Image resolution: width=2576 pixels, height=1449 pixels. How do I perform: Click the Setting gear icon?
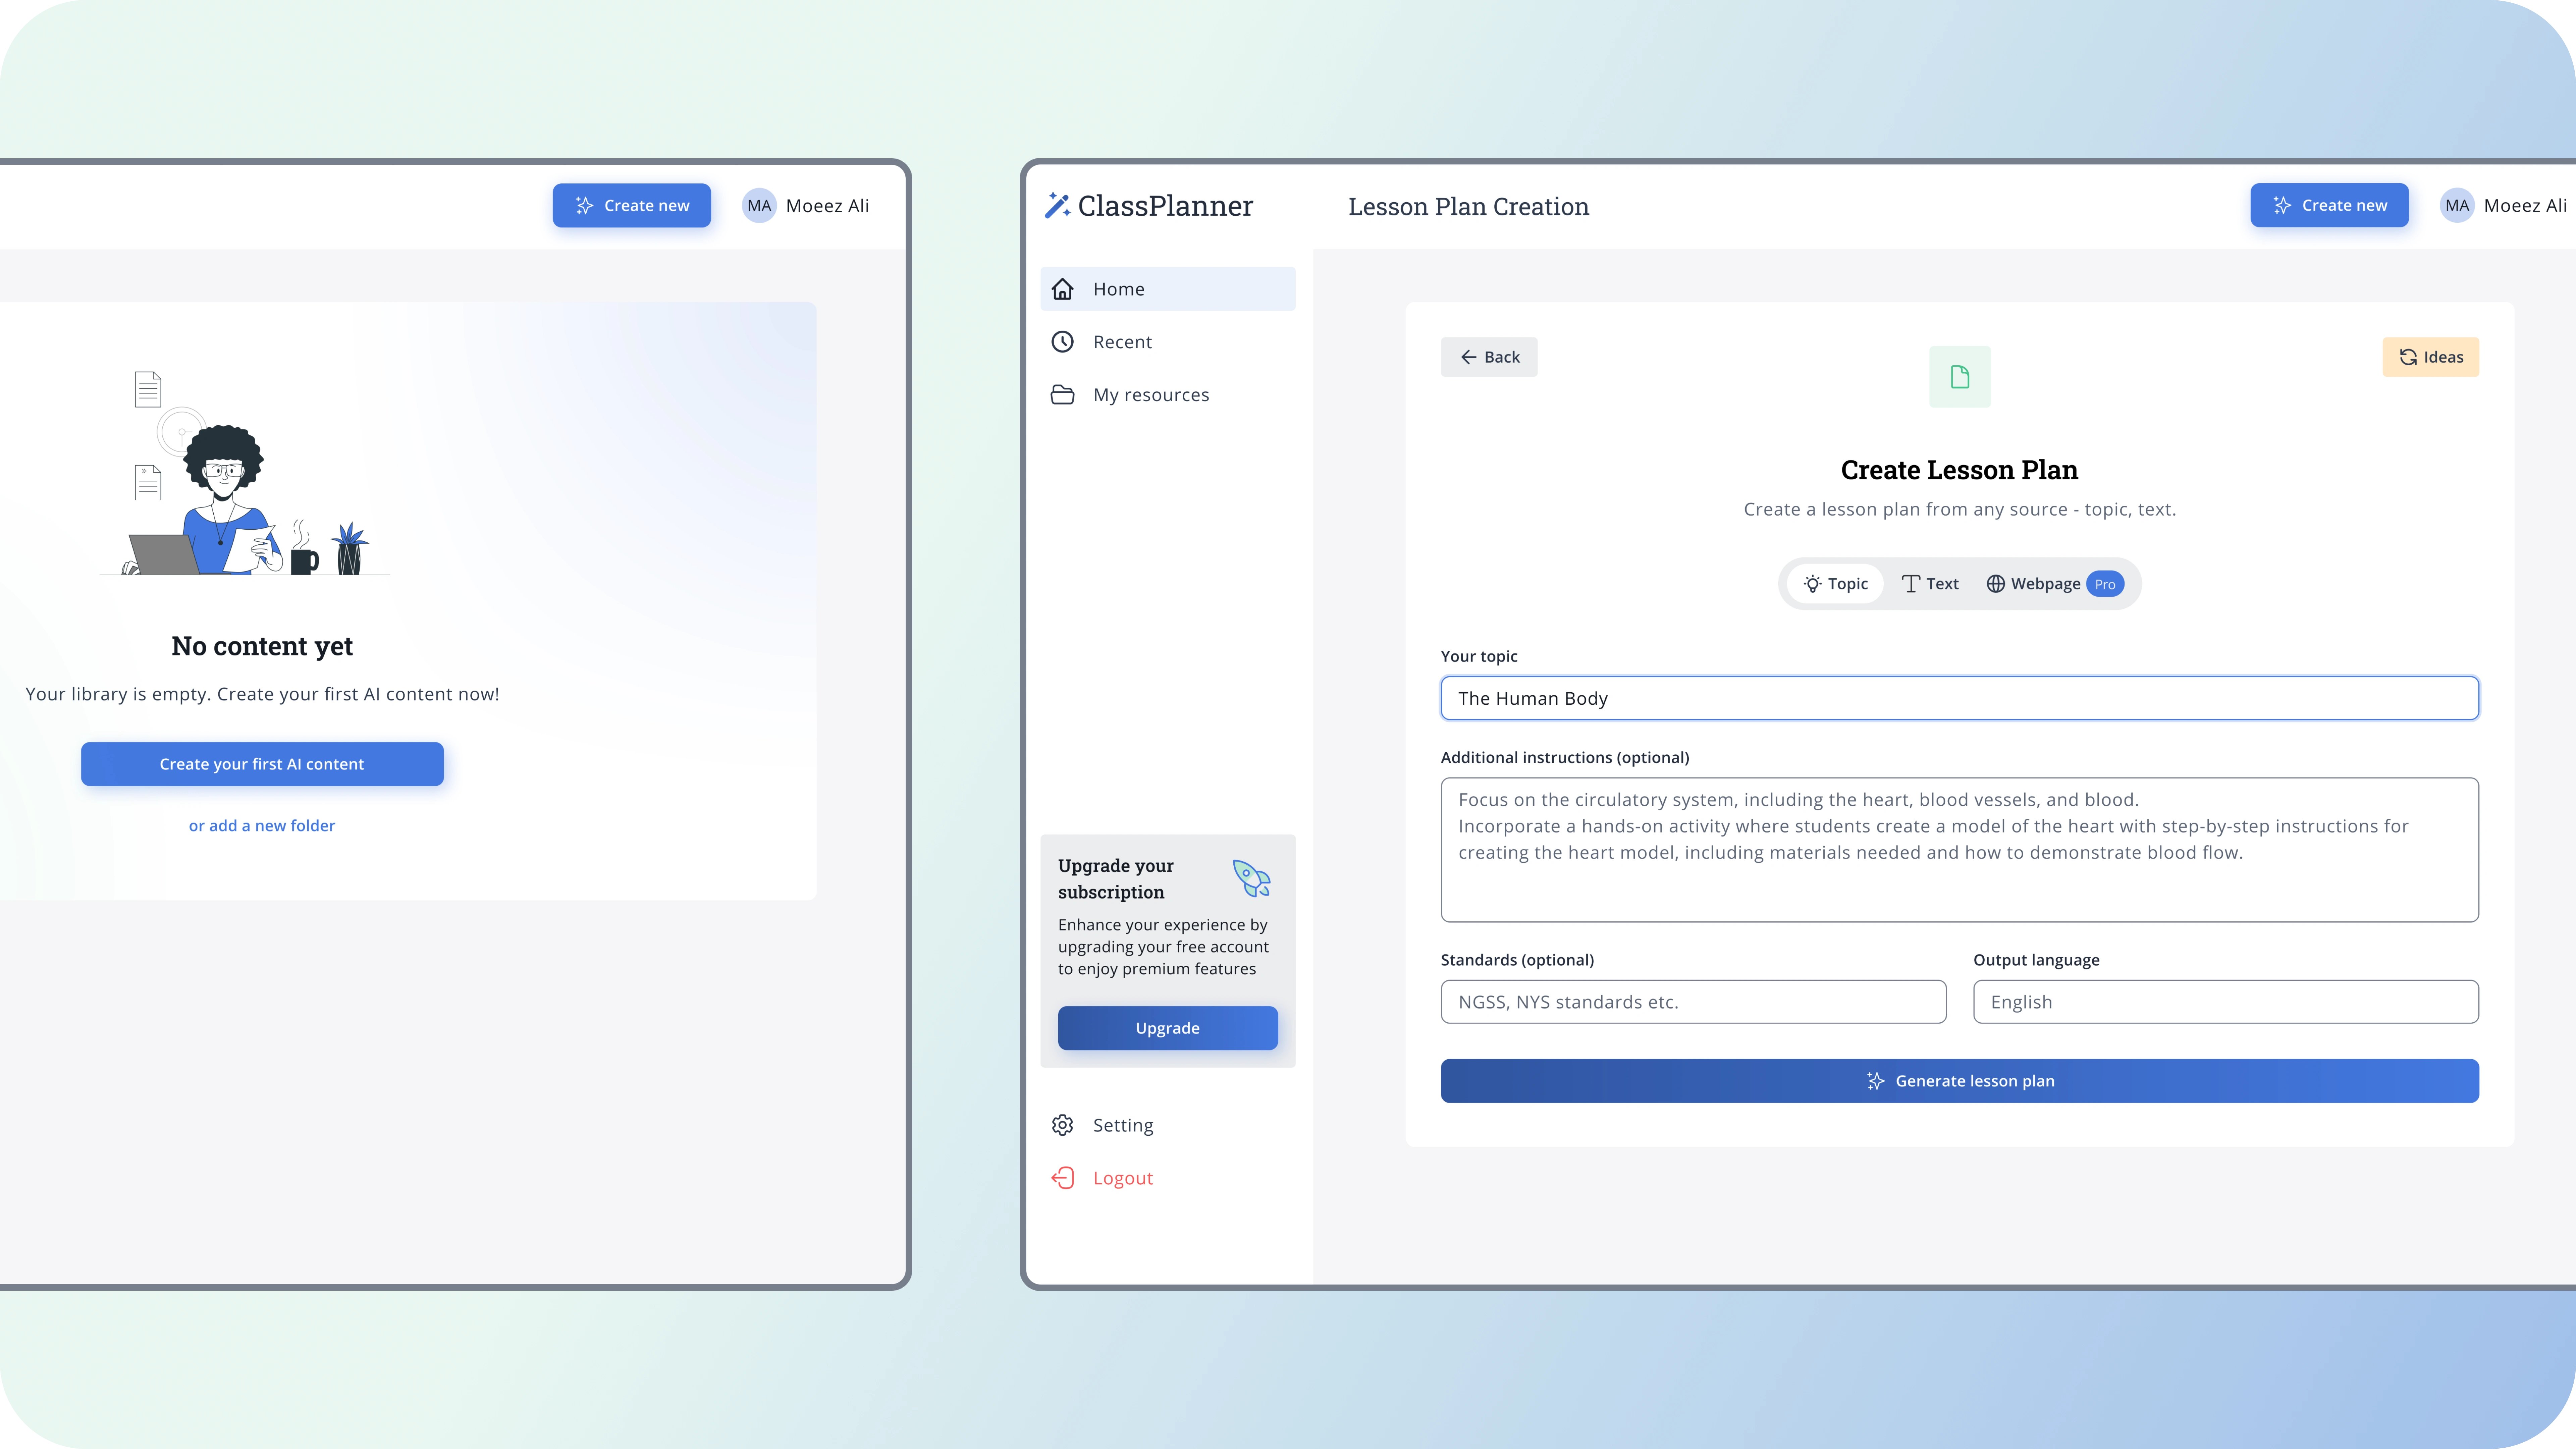[1062, 1125]
